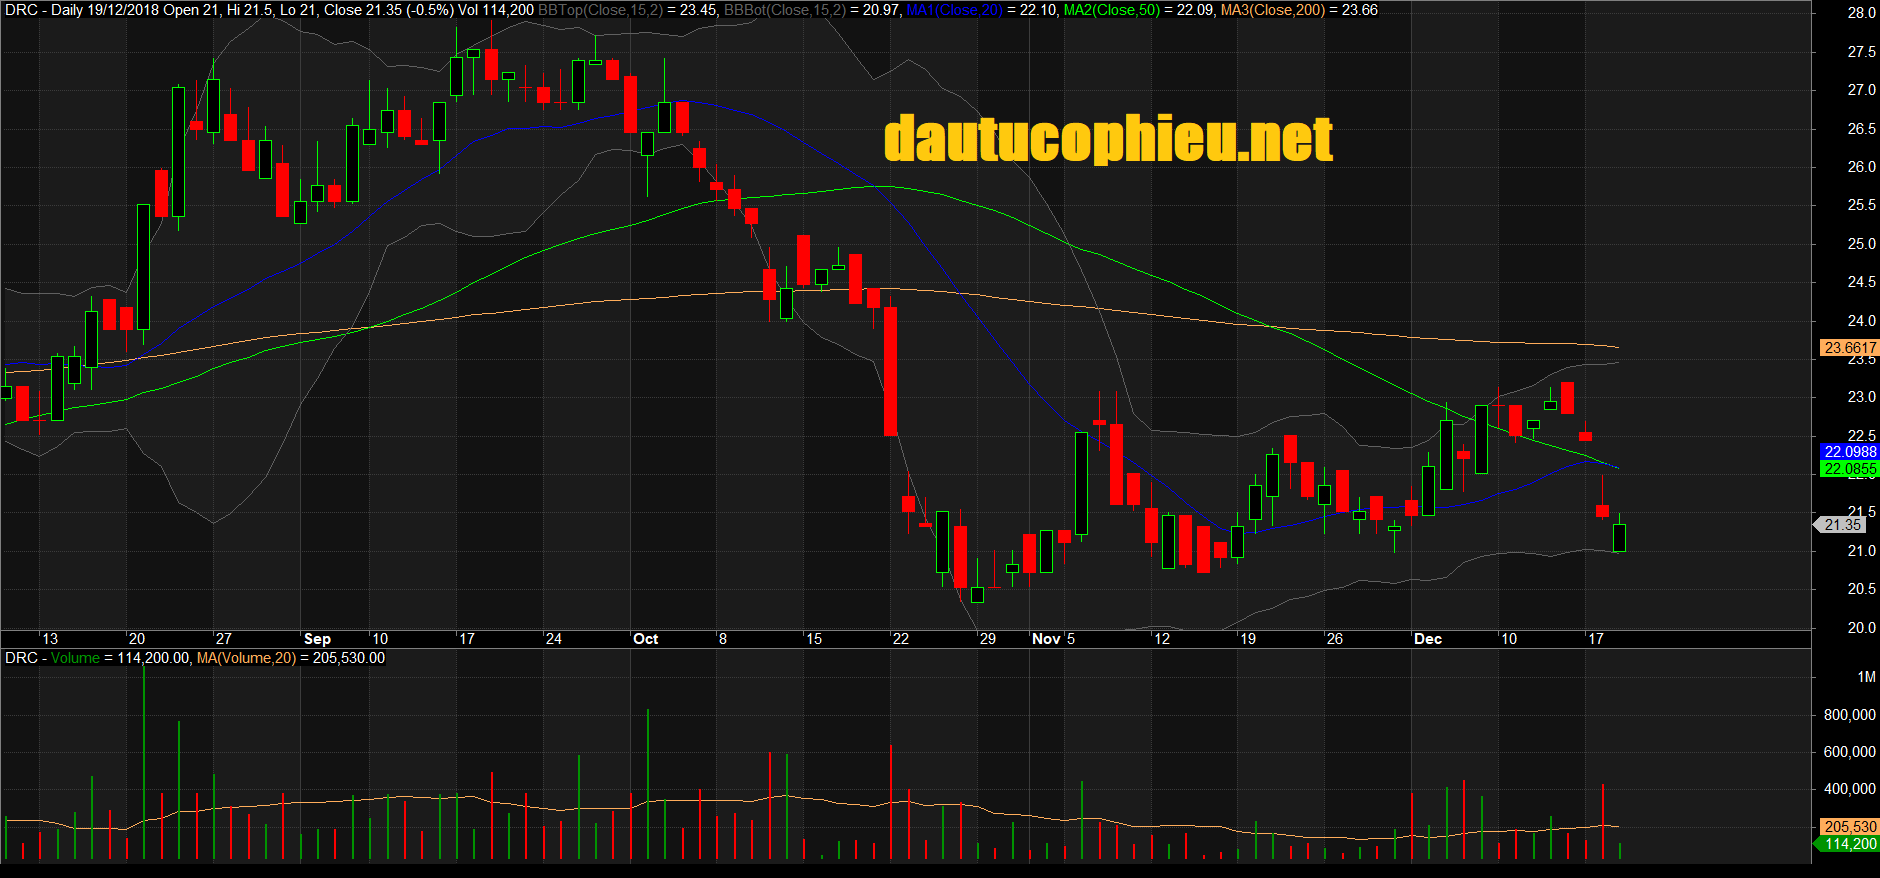Click the date axis label 8
The height and width of the screenshot is (878, 1880).
pyautogui.click(x=723, y=639)
